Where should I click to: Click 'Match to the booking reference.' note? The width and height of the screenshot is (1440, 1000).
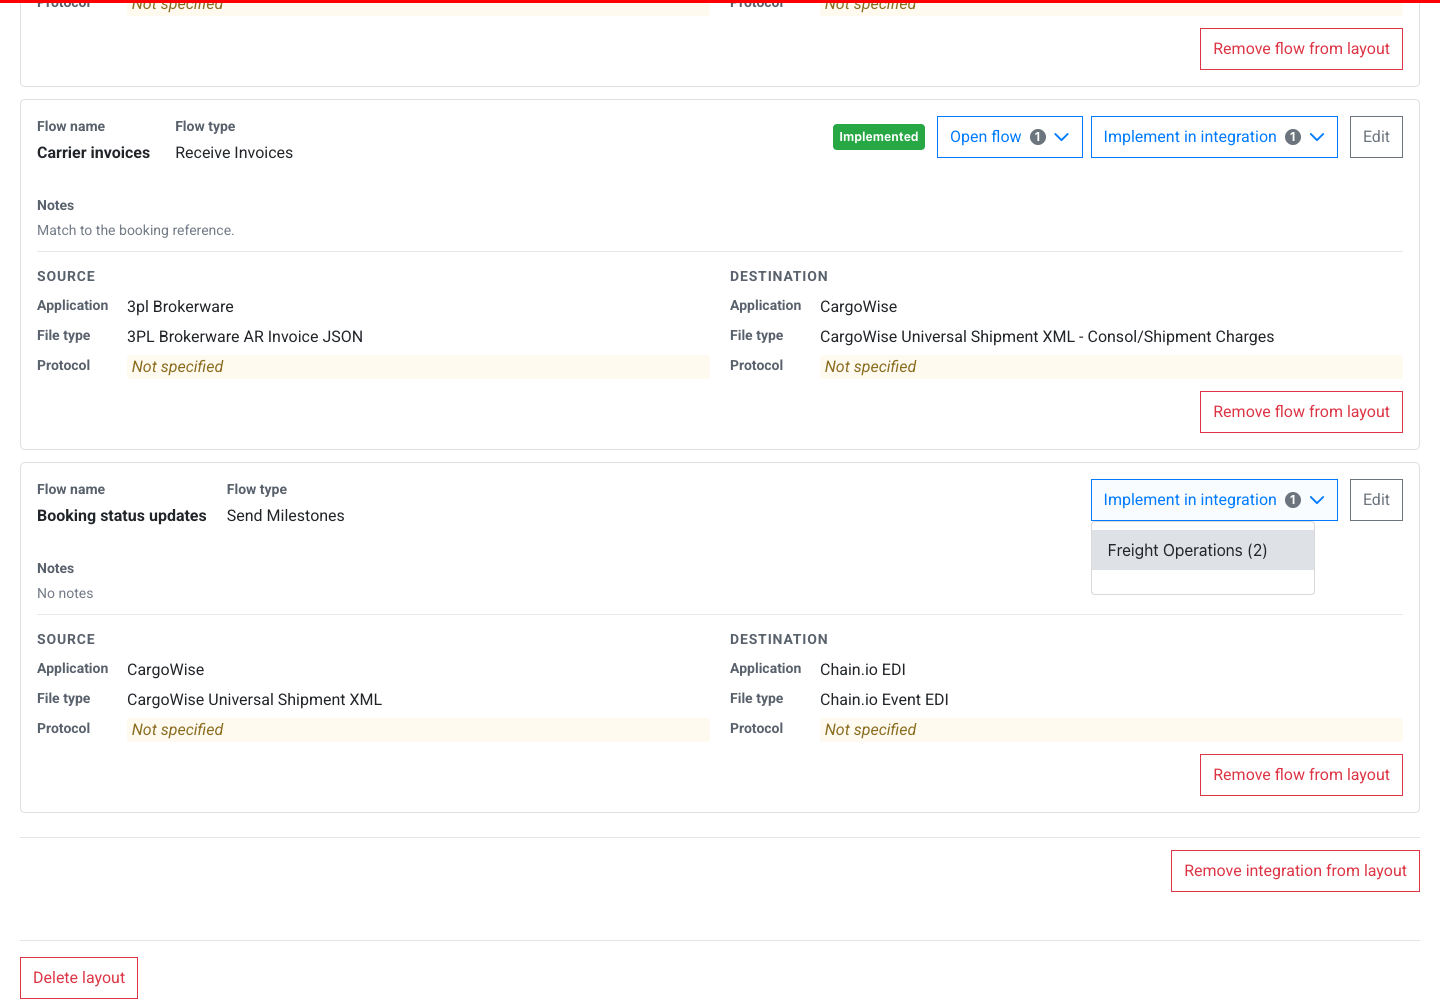[x=136, y=230]
